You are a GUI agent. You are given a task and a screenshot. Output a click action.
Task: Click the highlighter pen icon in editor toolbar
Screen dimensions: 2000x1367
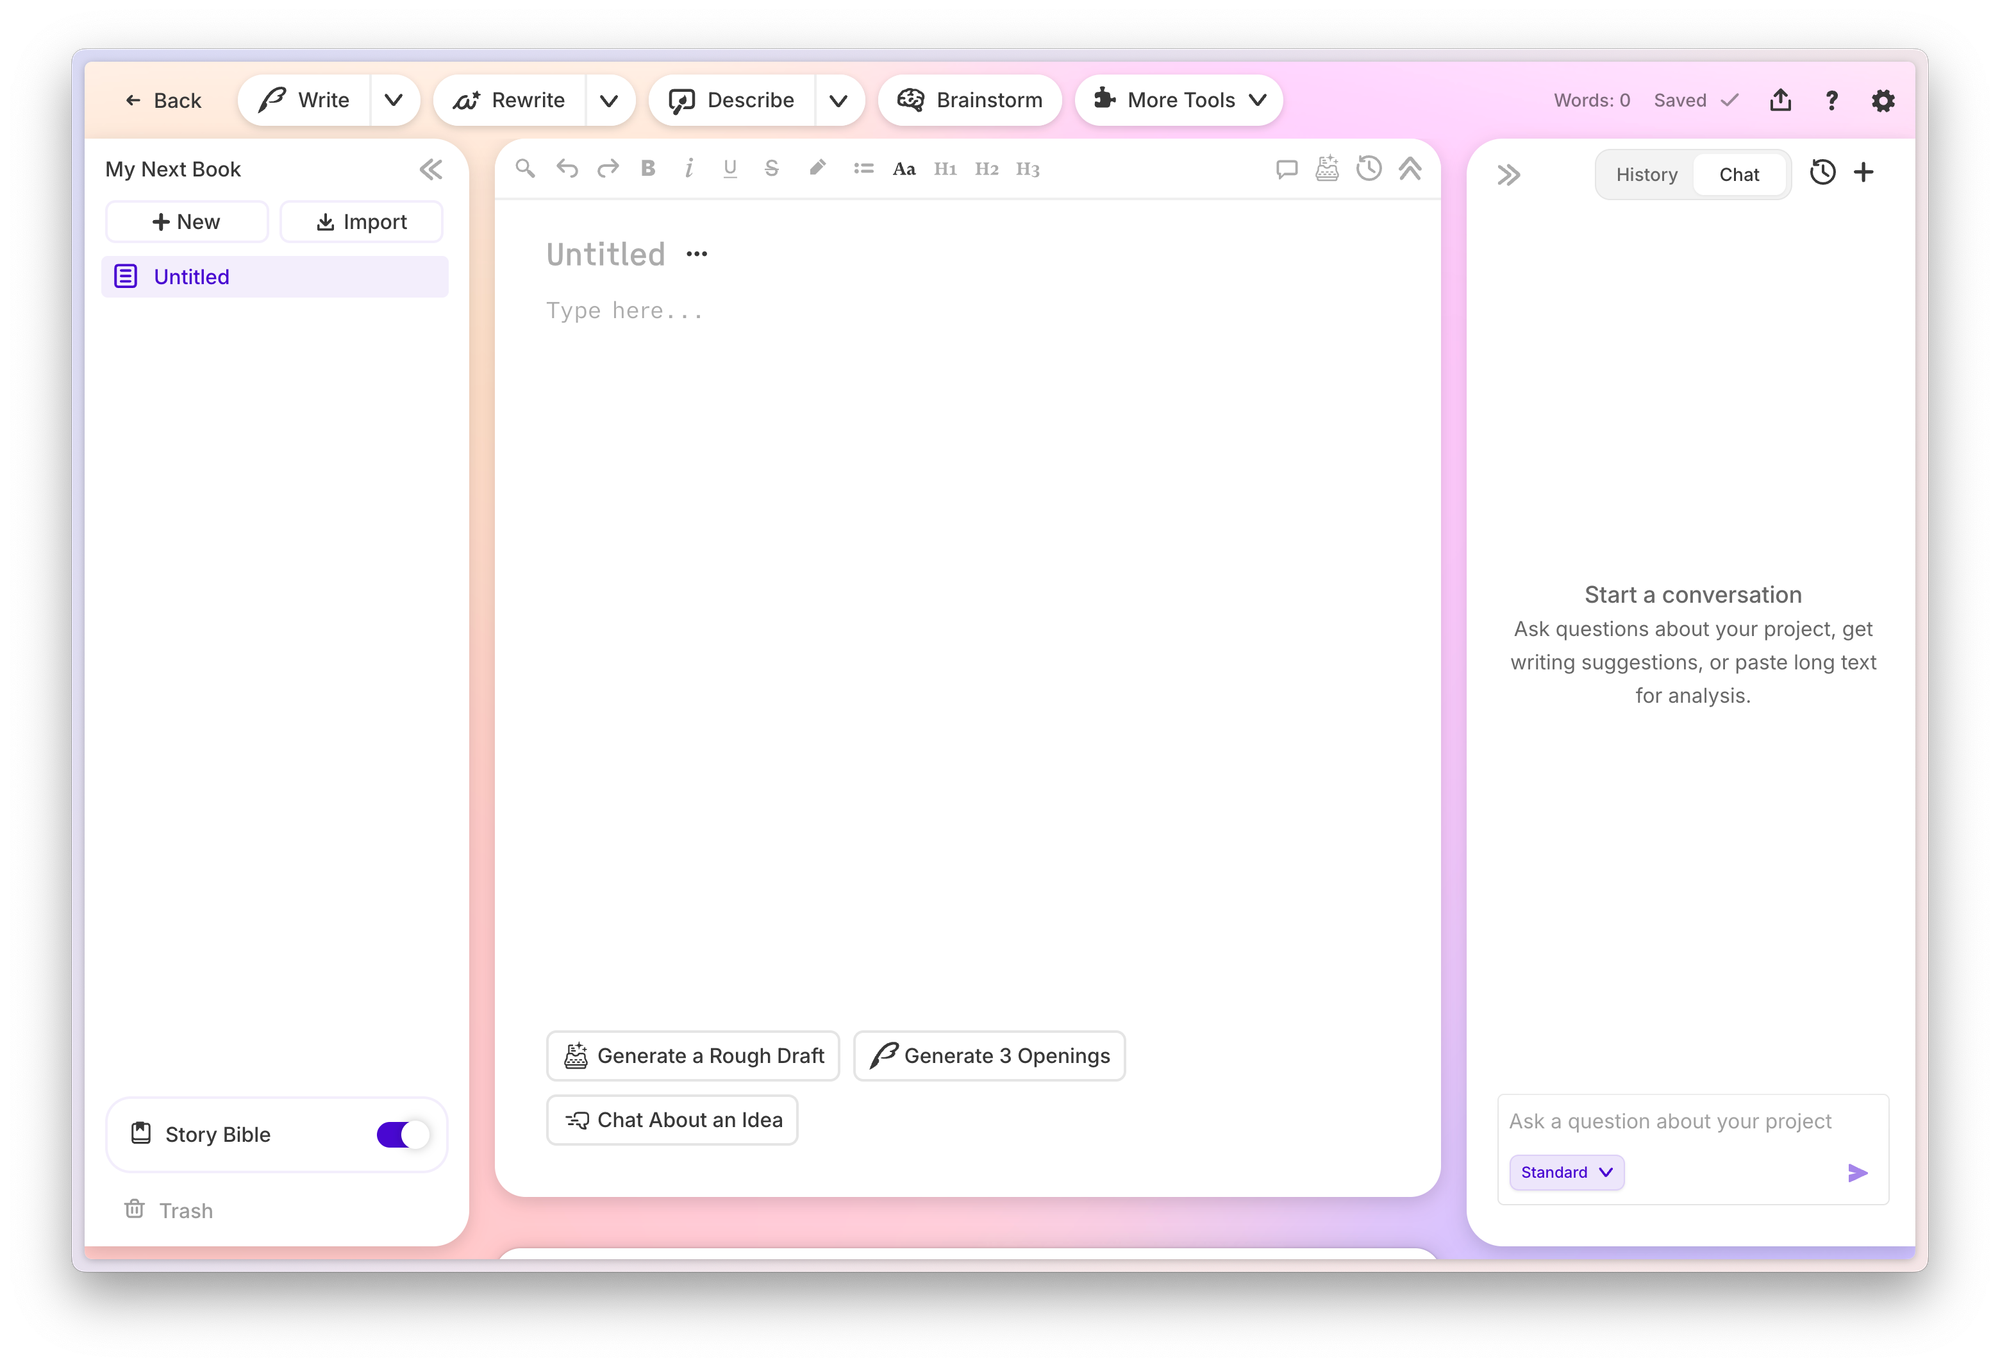[817, 168]
